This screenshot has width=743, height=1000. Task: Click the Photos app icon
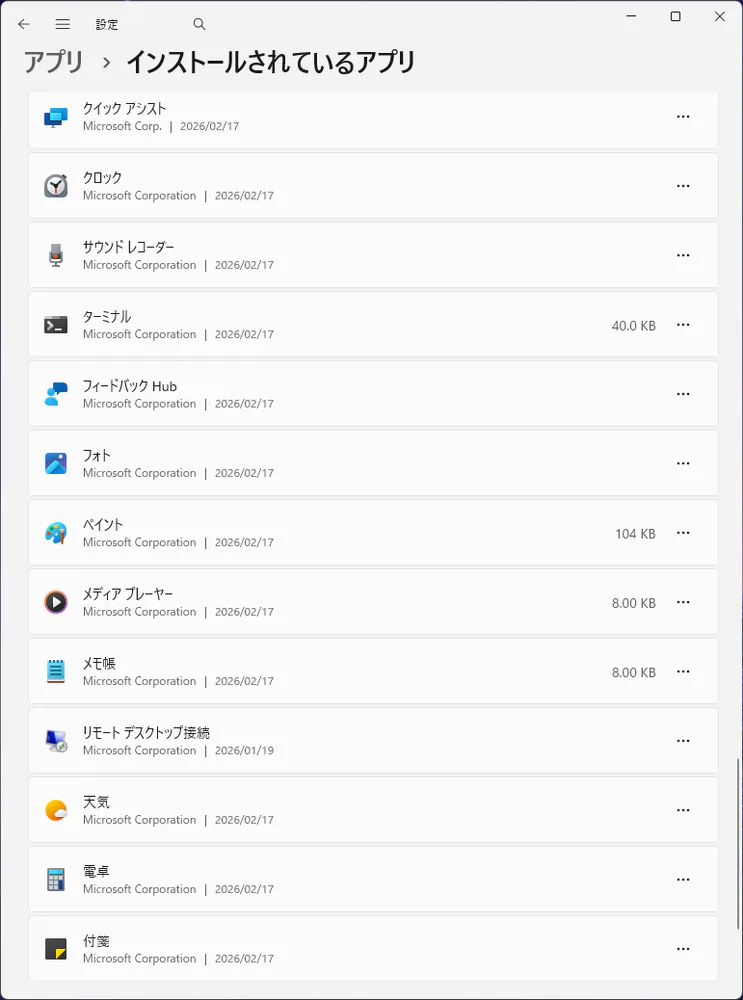pyautogui.click(x=56, y=463)
